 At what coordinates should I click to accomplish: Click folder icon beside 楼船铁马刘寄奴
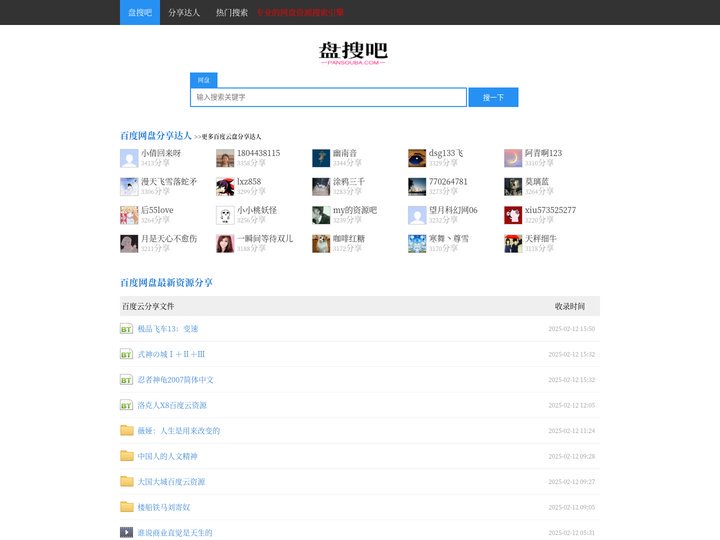tap(126, 507)
